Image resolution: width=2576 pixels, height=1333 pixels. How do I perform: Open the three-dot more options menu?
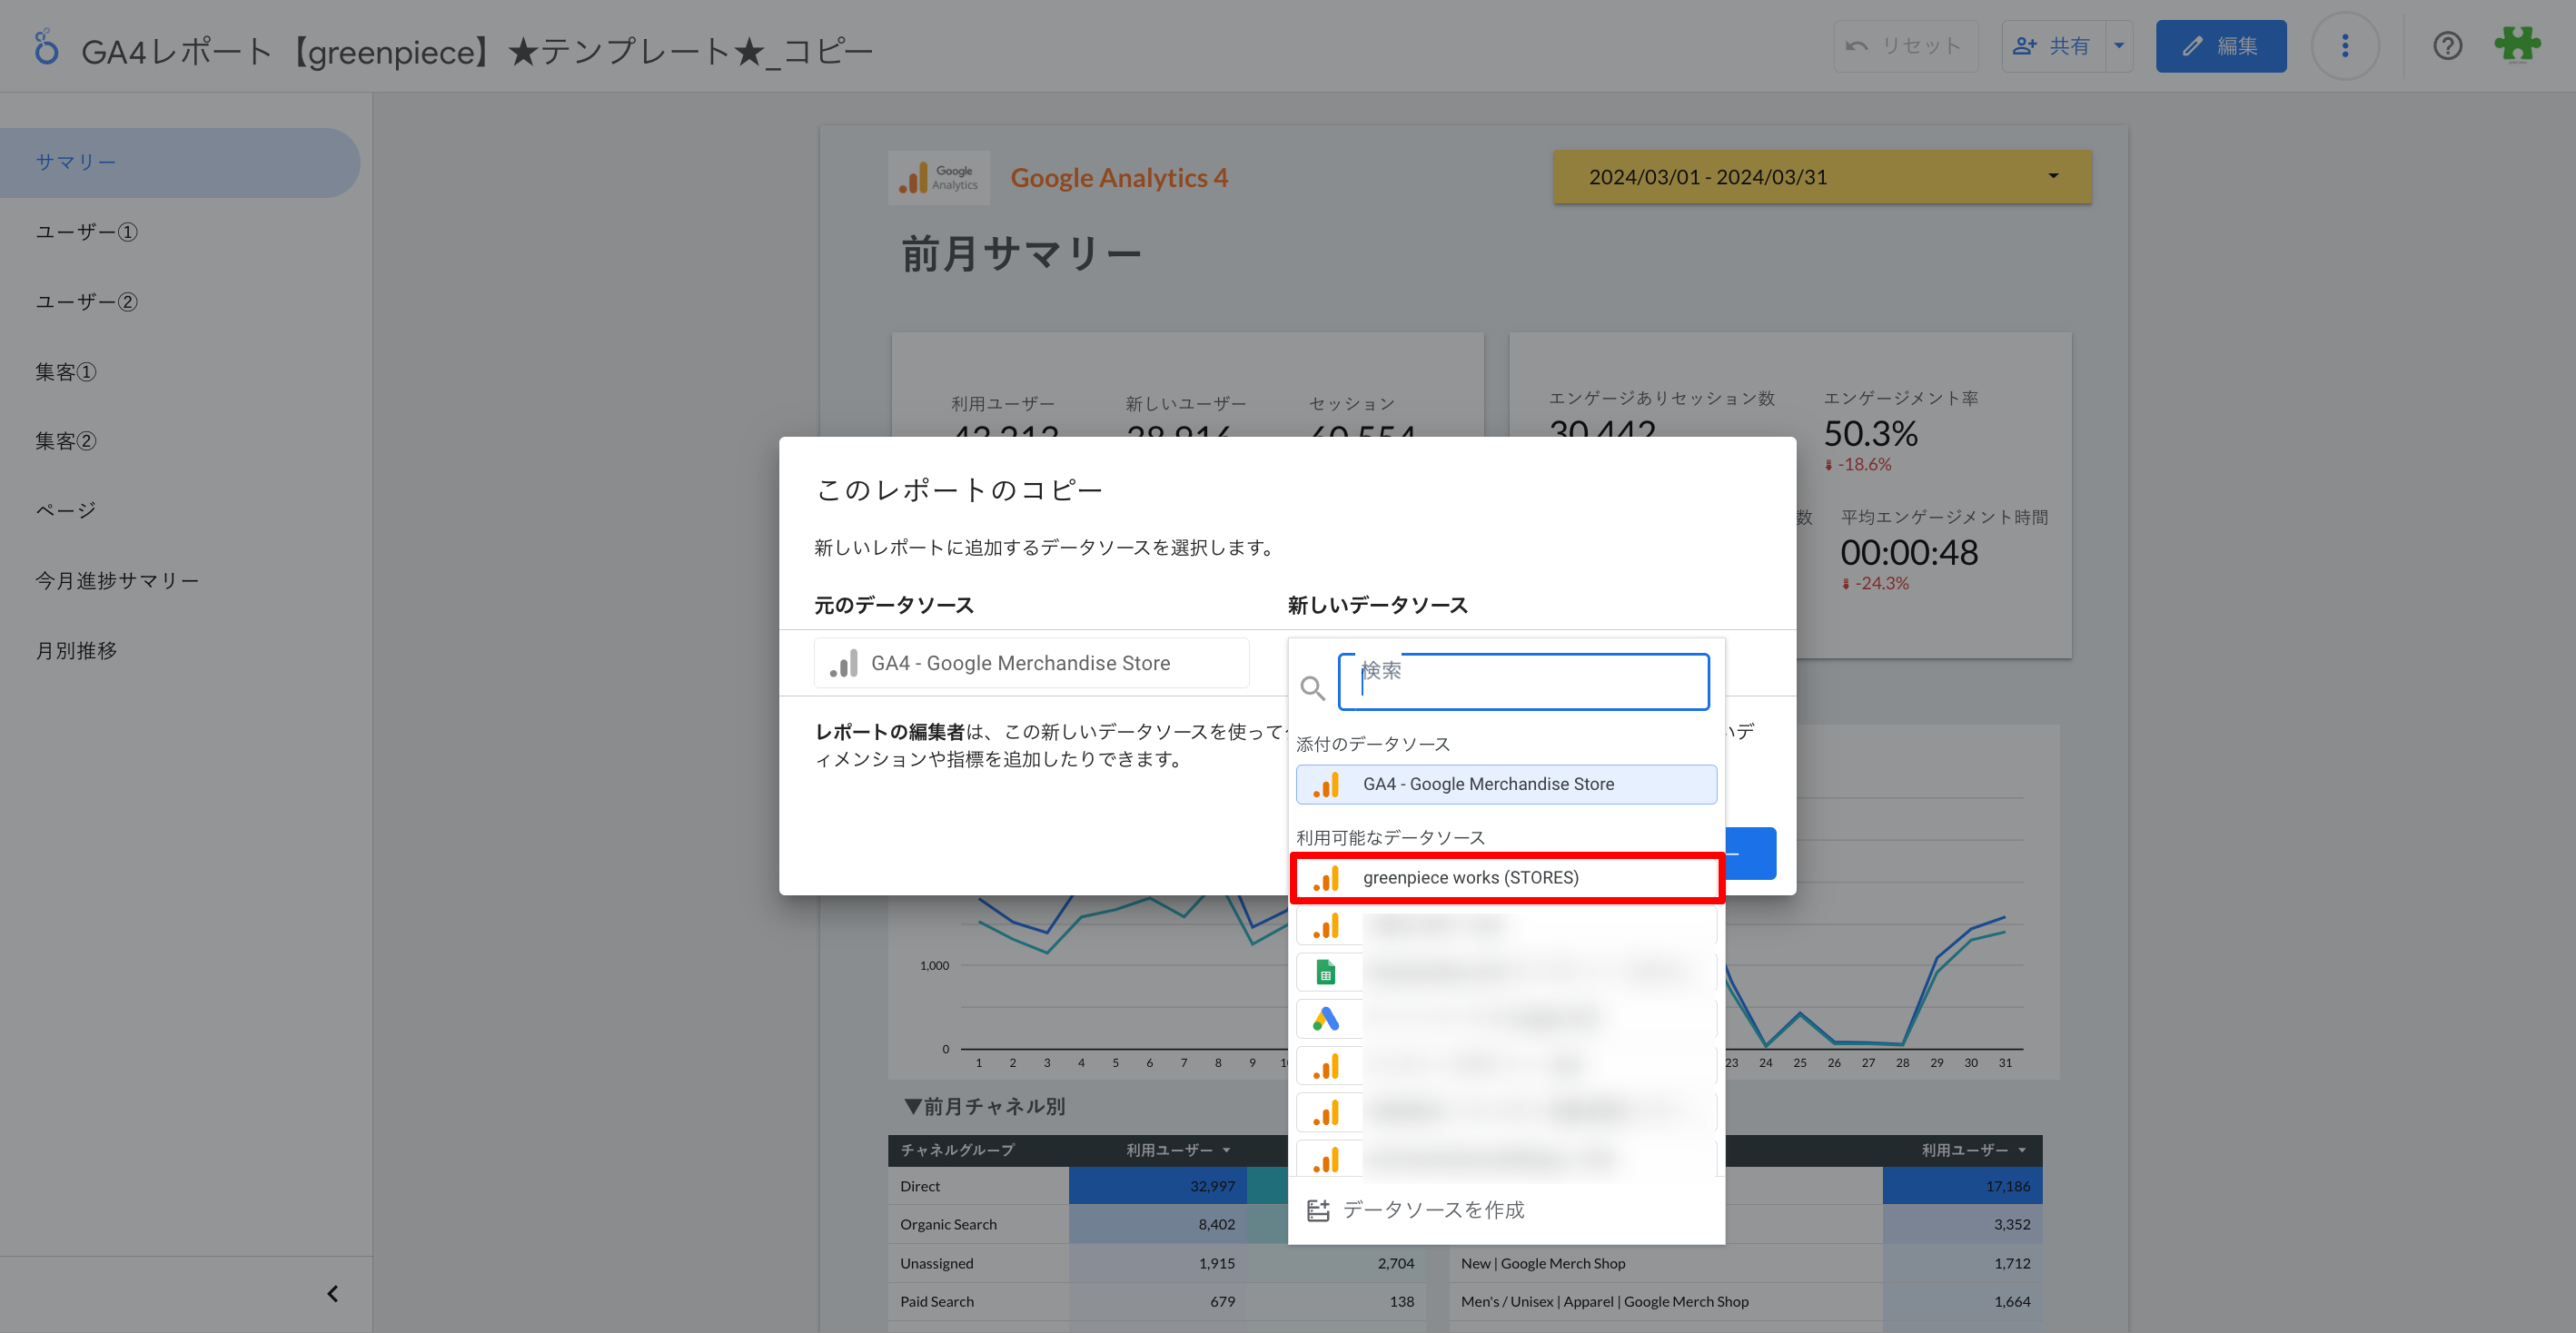[2344, 46]
